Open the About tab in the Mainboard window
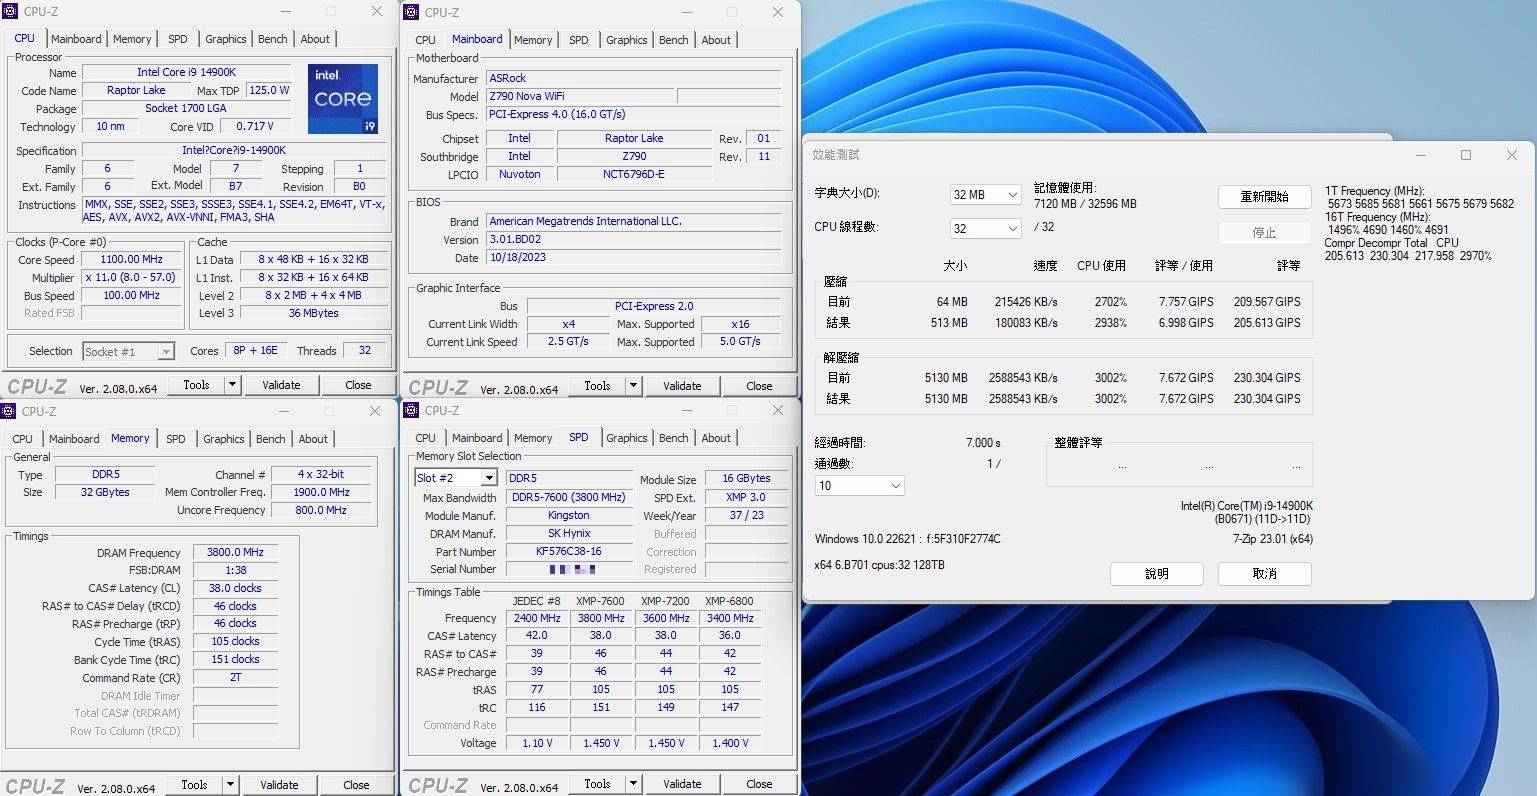This screenshot has width=1537, height=796. click(716, 40)
